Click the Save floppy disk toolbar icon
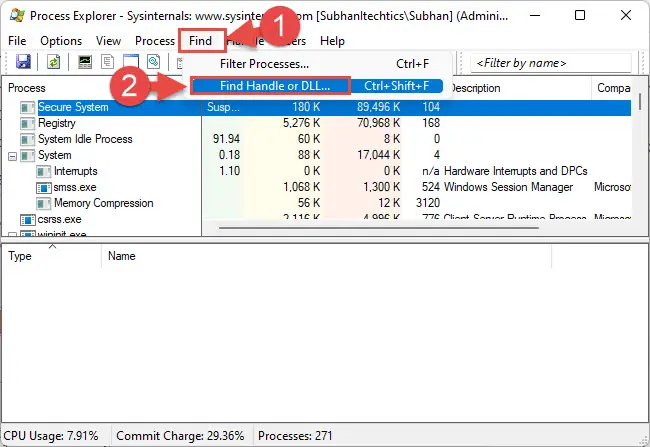 pyautogui.click(x=23, y=62)
